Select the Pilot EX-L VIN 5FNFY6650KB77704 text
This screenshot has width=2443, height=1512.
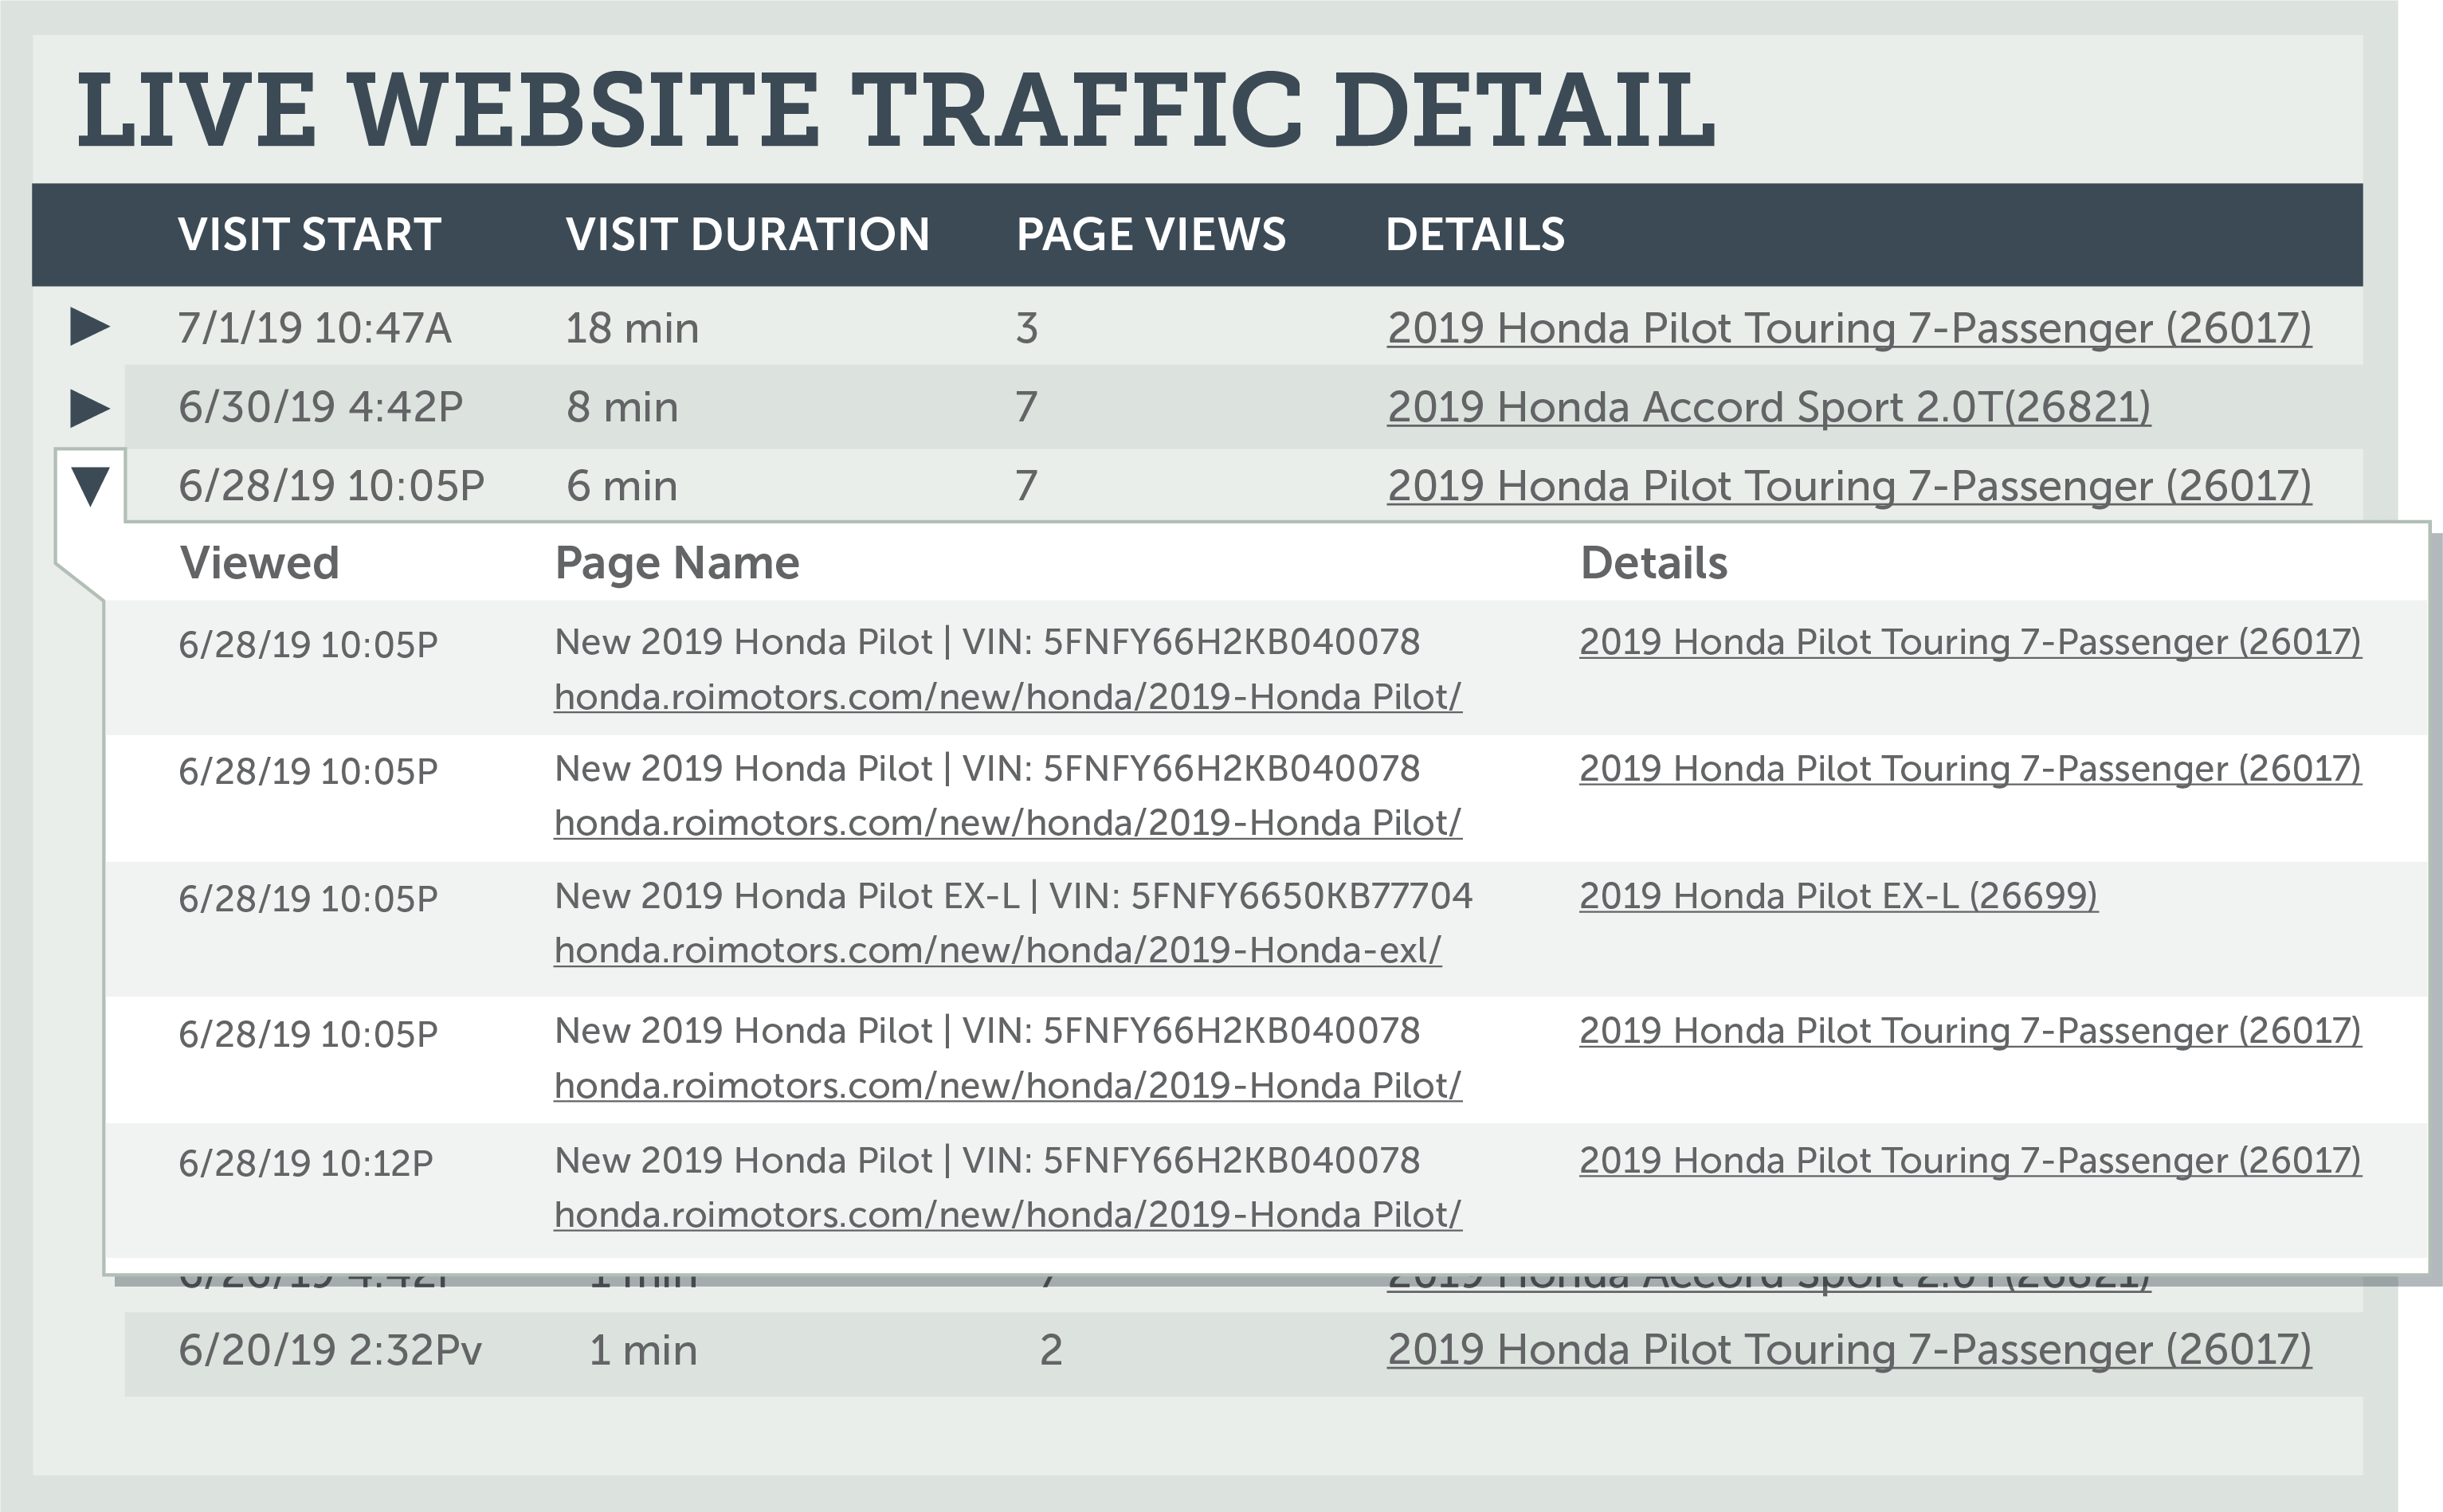(1013, 896)
